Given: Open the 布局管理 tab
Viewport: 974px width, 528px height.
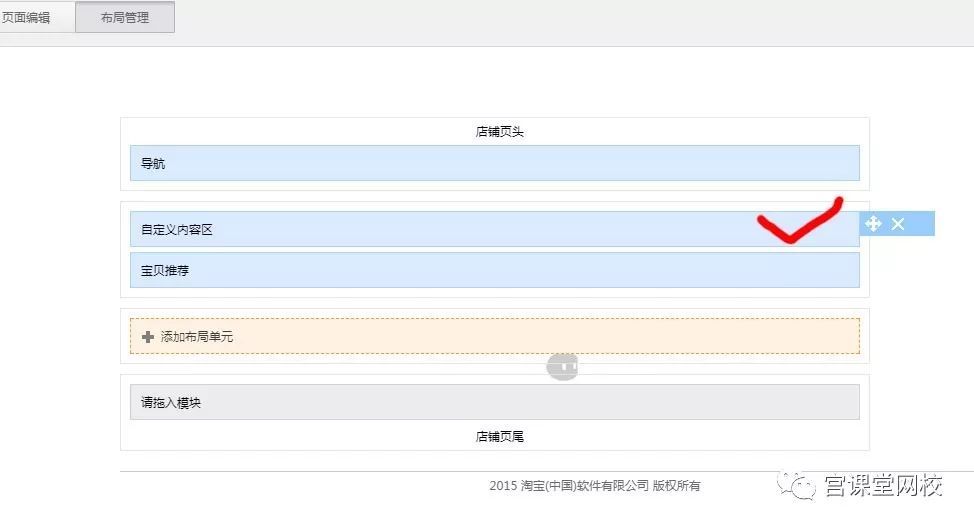Looking at the screenshot, I should click(x=125, y=17).
